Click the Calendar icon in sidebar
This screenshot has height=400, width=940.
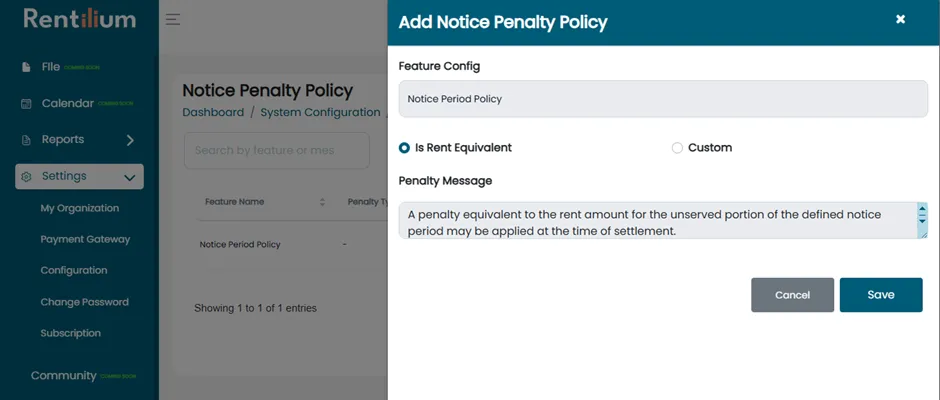(x=26, y=104)
